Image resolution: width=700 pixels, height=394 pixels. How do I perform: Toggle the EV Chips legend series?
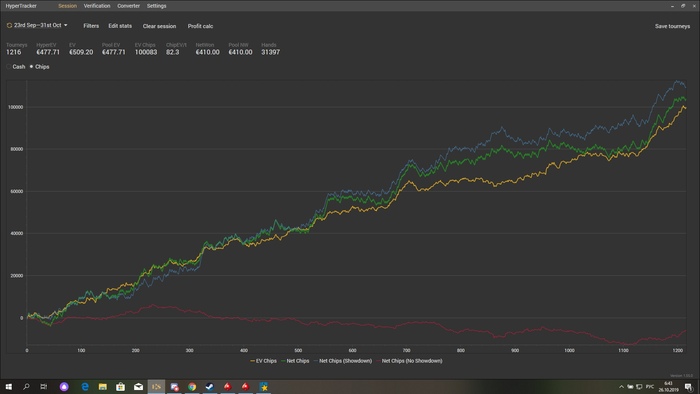click(x=263, y=361)
